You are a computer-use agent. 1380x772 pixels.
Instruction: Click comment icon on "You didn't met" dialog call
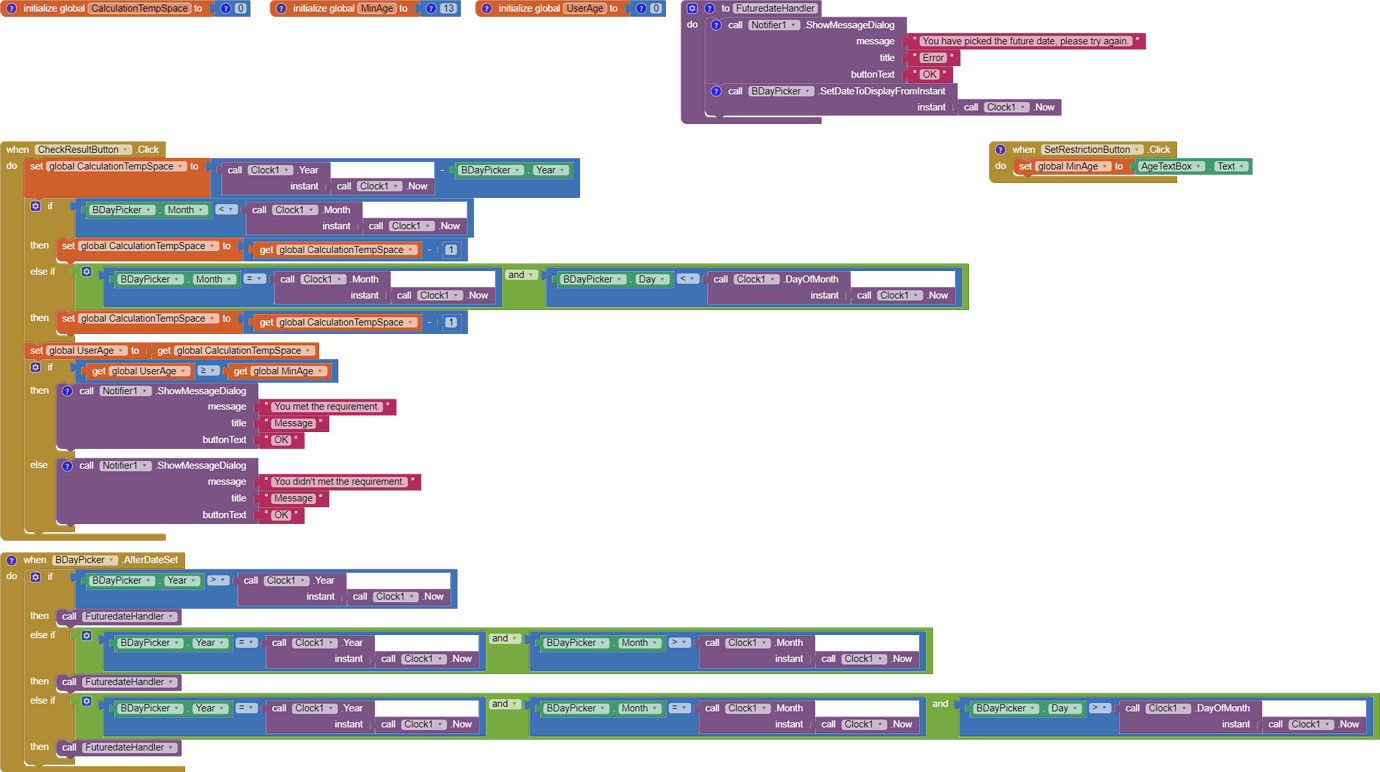(67, 465)
